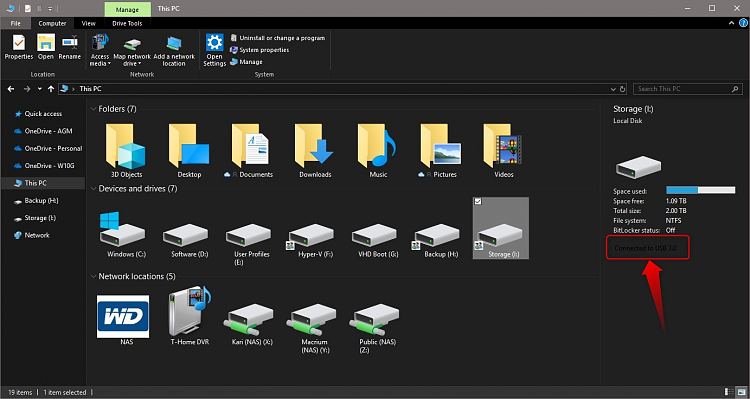Screen dimensions: 750x399
Task: Click the Manage contextual tab
Action: [128, 9]
